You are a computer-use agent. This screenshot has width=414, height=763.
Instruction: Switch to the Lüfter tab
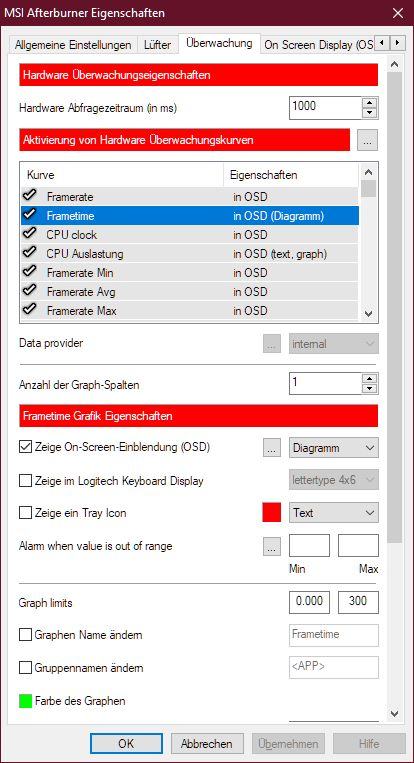pos(158,45)
